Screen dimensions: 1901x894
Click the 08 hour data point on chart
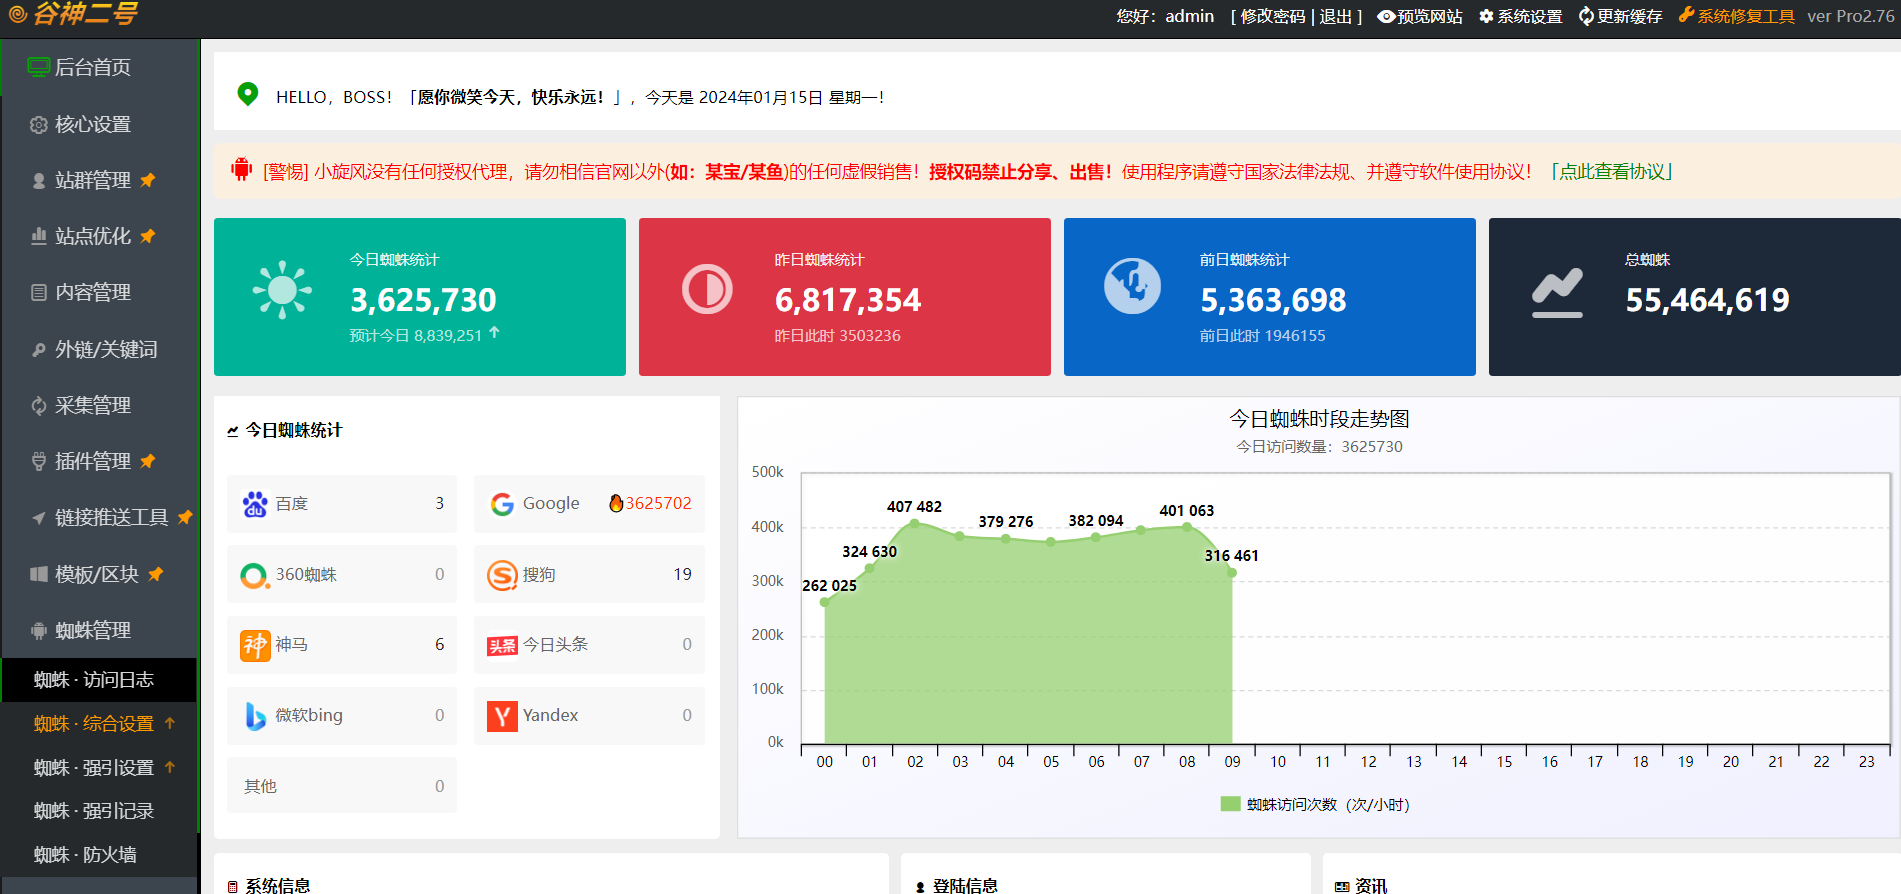coord(1187,527)
